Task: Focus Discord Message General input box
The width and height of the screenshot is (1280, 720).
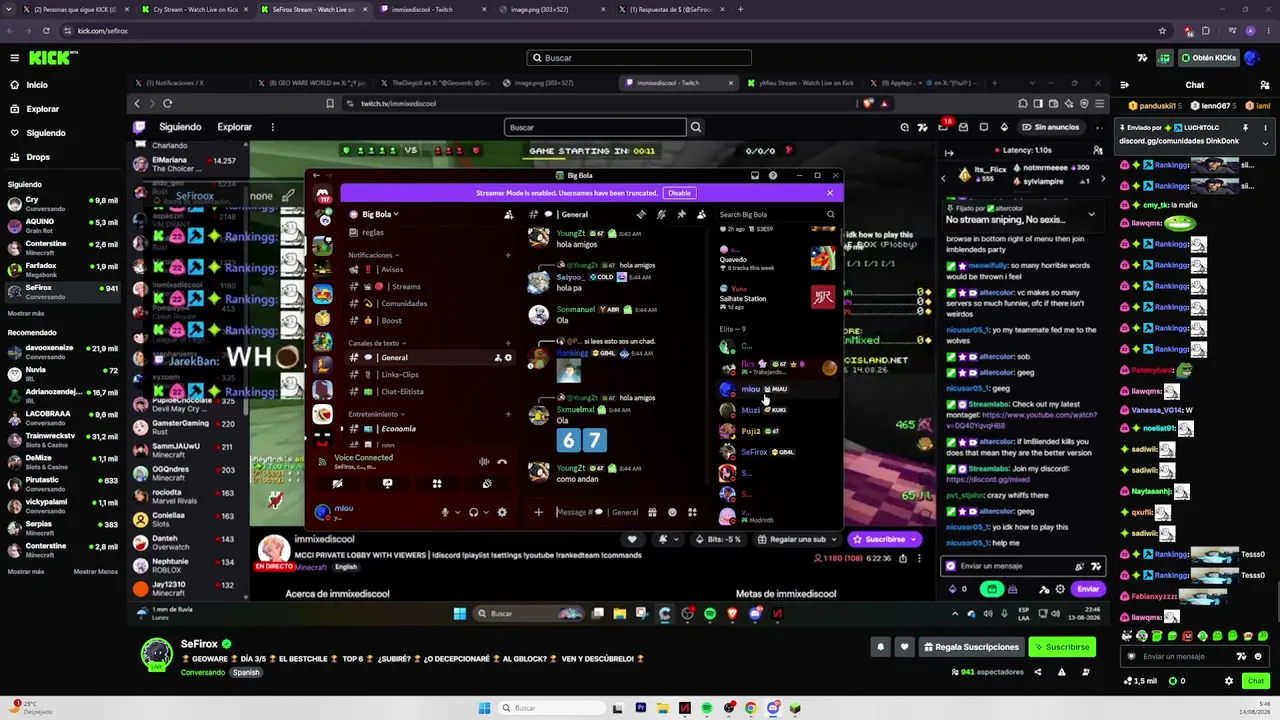Action: 597,513
